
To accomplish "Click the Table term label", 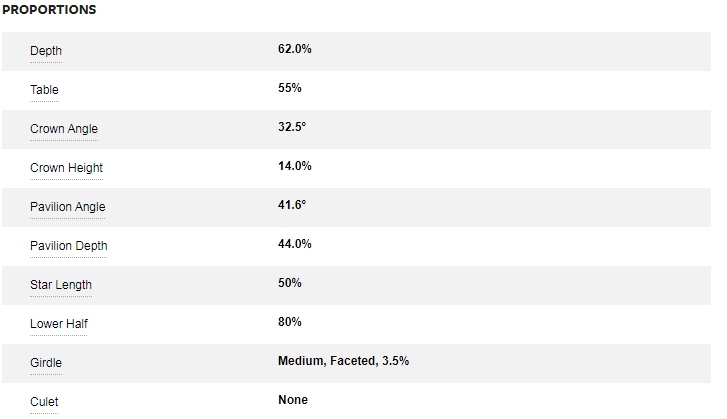I will (45, 90).
